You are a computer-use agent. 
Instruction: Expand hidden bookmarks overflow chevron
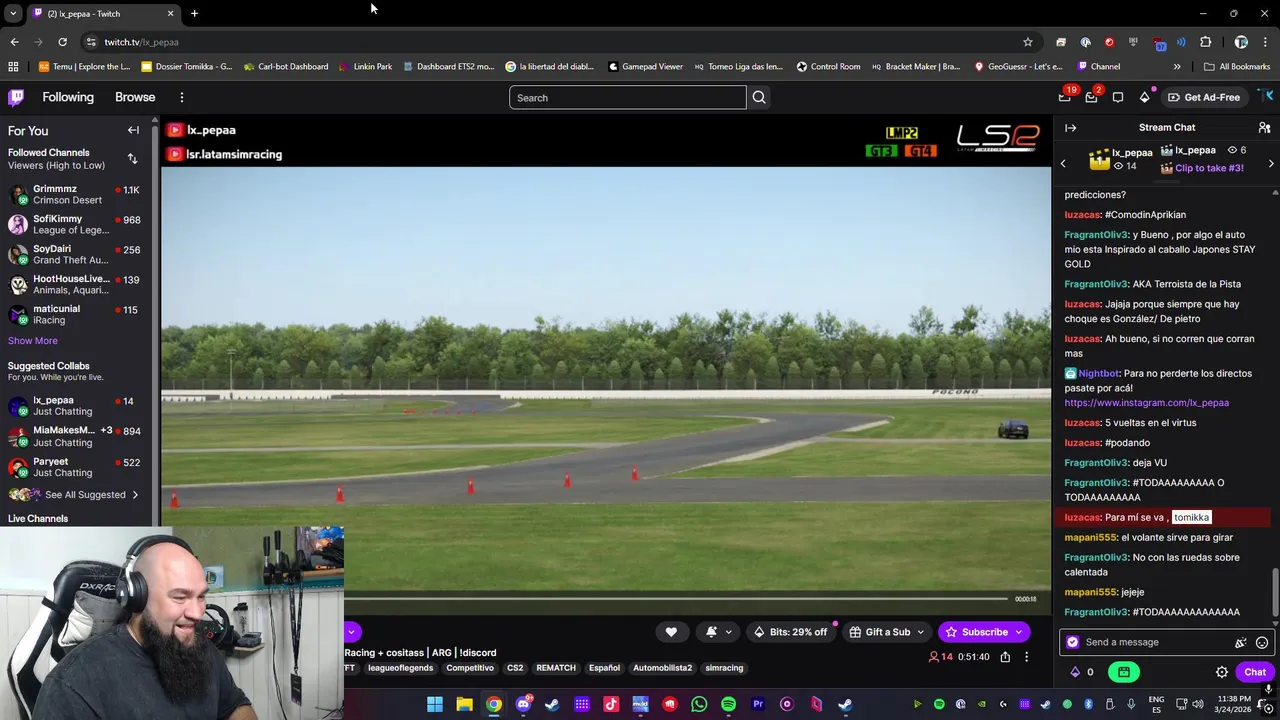pos(1177,67)
